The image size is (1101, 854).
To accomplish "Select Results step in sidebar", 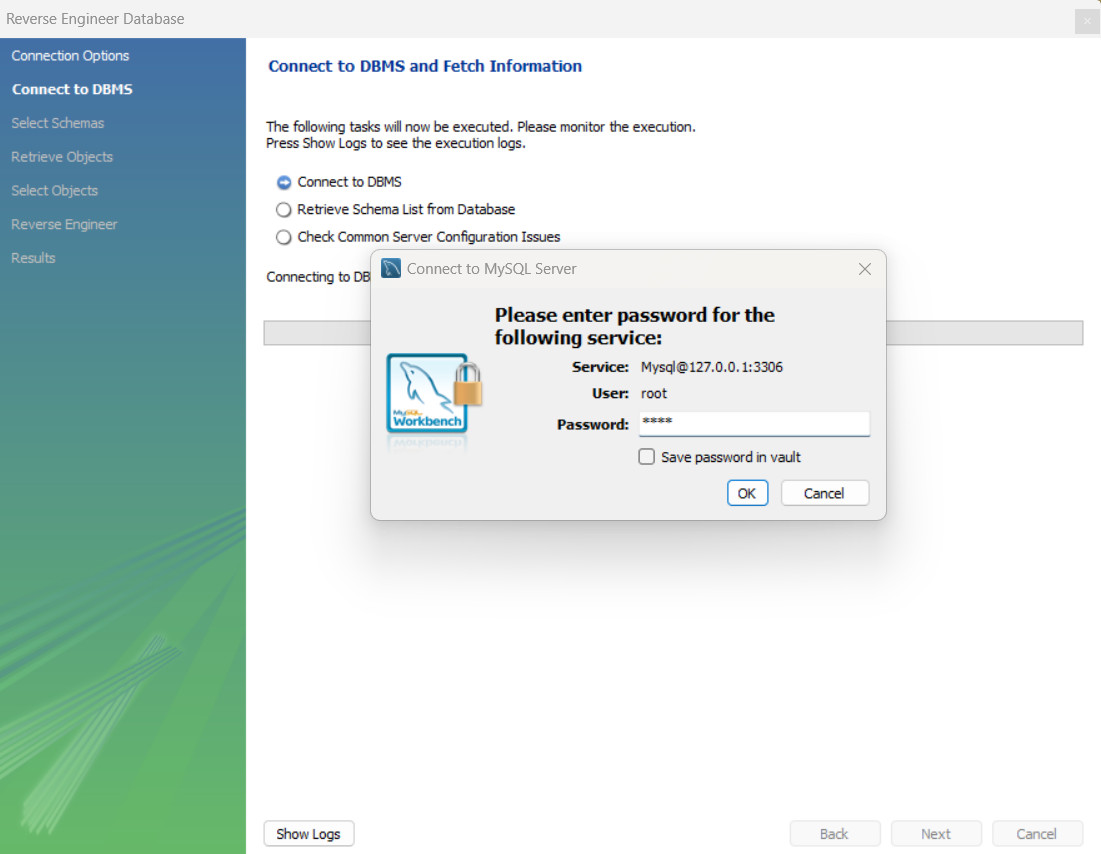I will pos(33,258).
